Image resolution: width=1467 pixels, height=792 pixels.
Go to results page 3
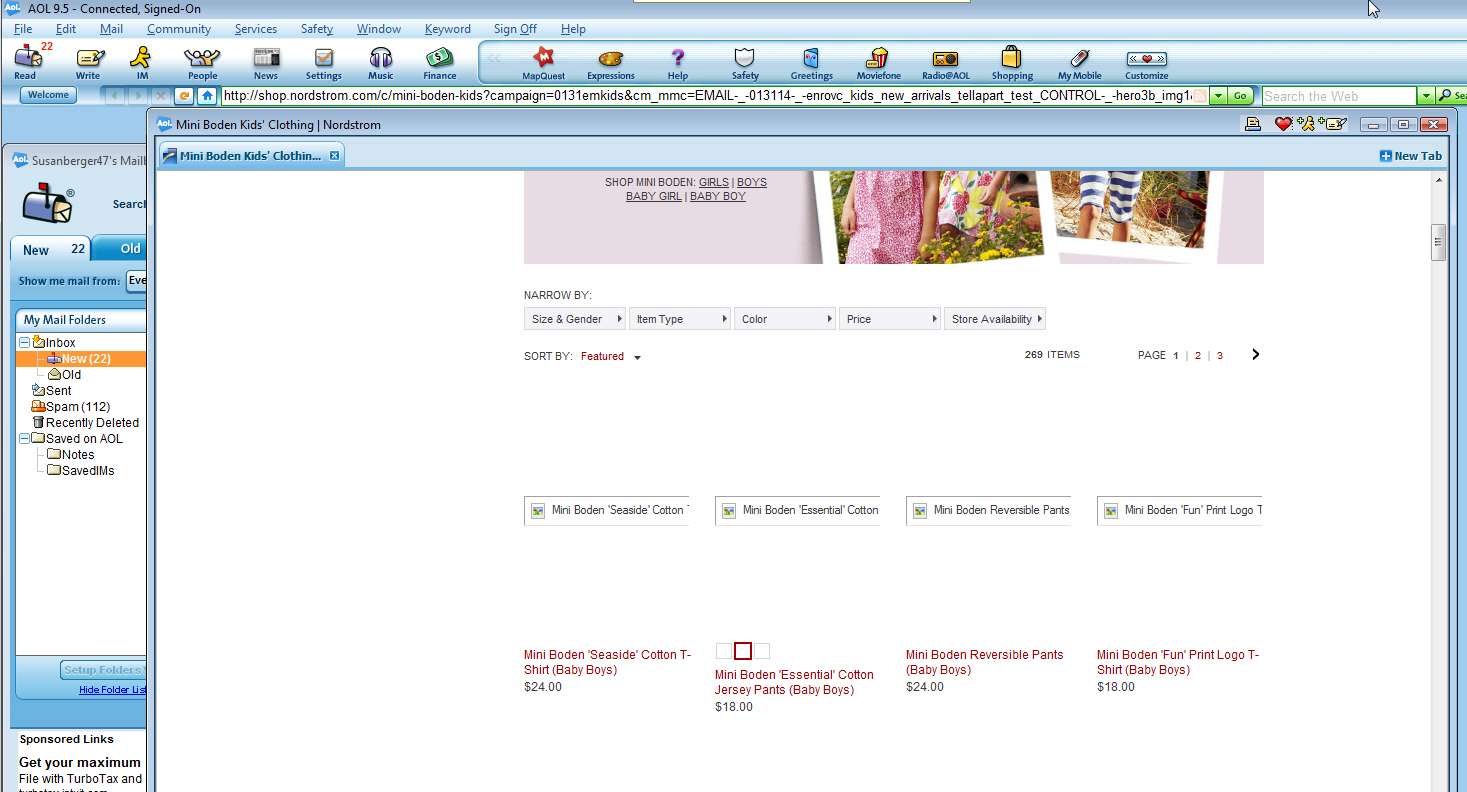pyautogui.click(x=1220, y=355)
